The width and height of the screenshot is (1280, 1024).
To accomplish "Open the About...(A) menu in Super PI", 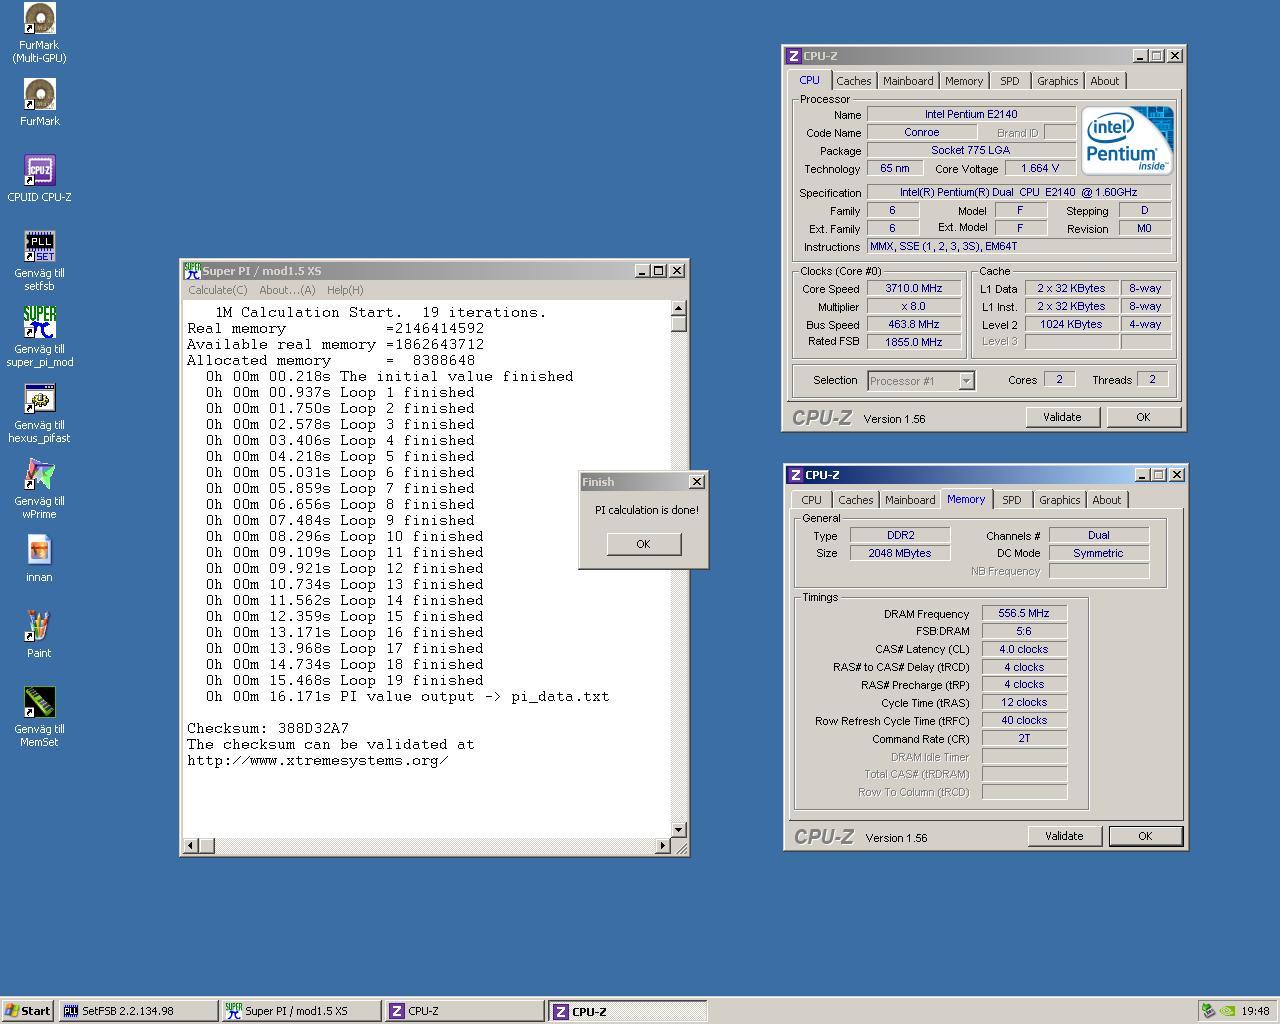I will click(x=287, y=290).
